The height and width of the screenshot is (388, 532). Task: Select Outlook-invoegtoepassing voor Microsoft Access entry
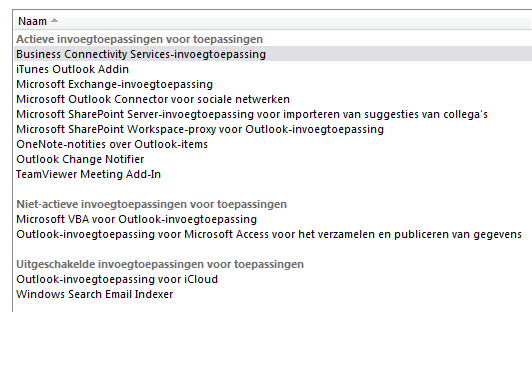coord(273,234)
